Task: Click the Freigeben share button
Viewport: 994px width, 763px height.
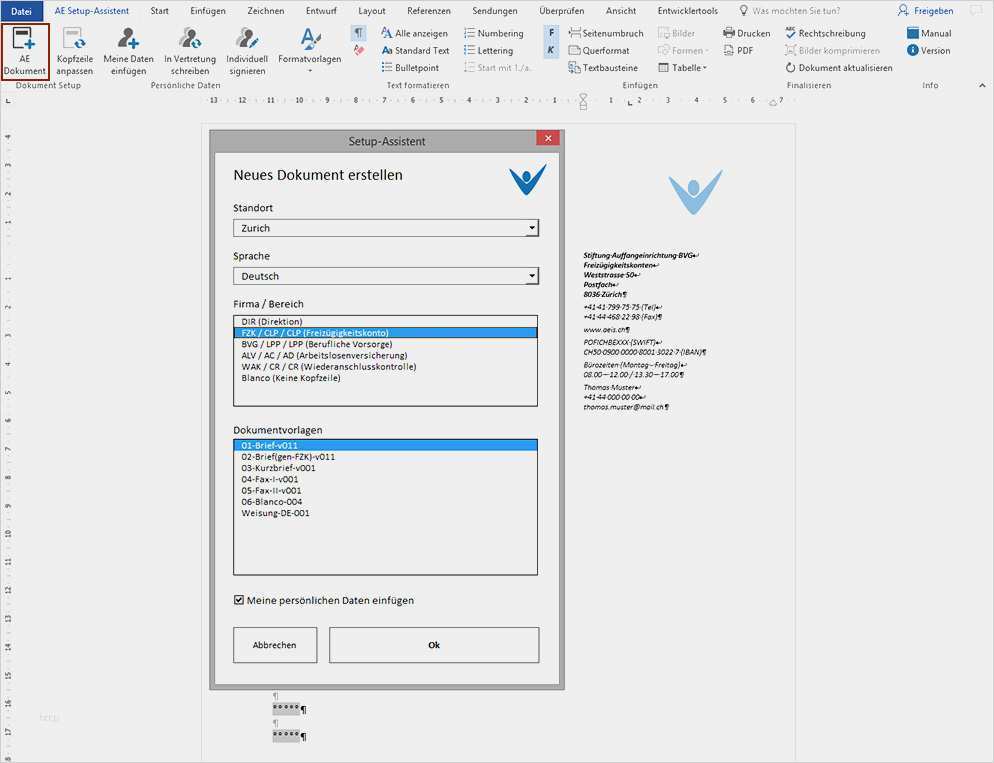Action: point(926,11)
